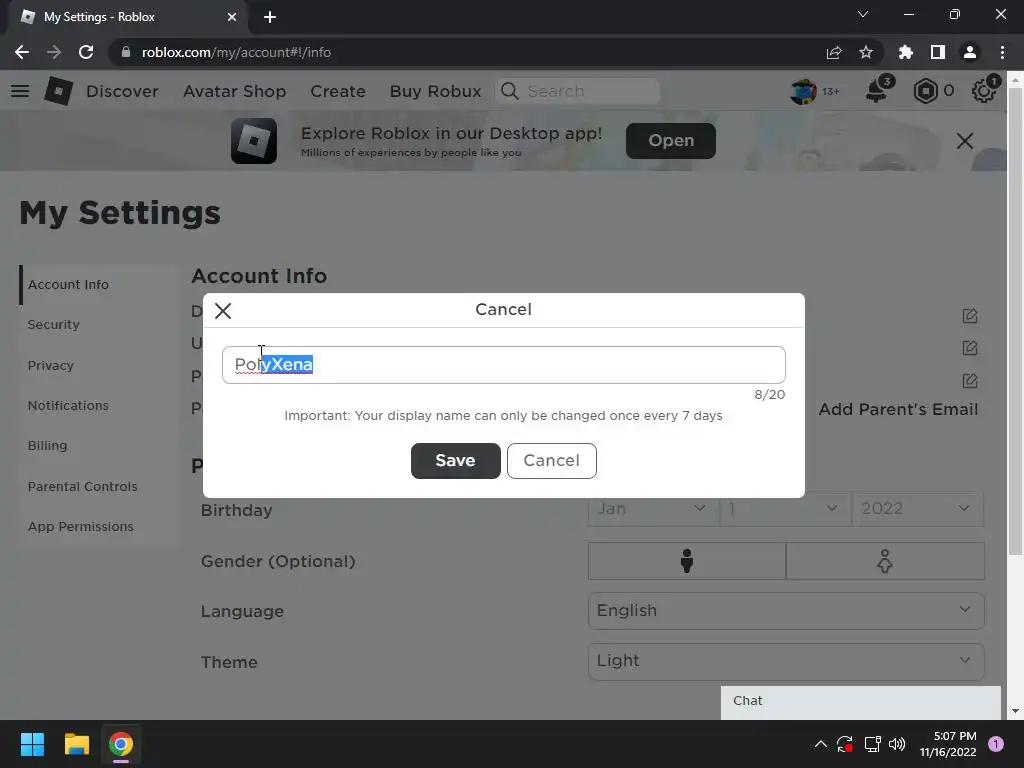Show hidden tray icons chevron
This screenshot has width=1024, height=768.
coord(821,744)
